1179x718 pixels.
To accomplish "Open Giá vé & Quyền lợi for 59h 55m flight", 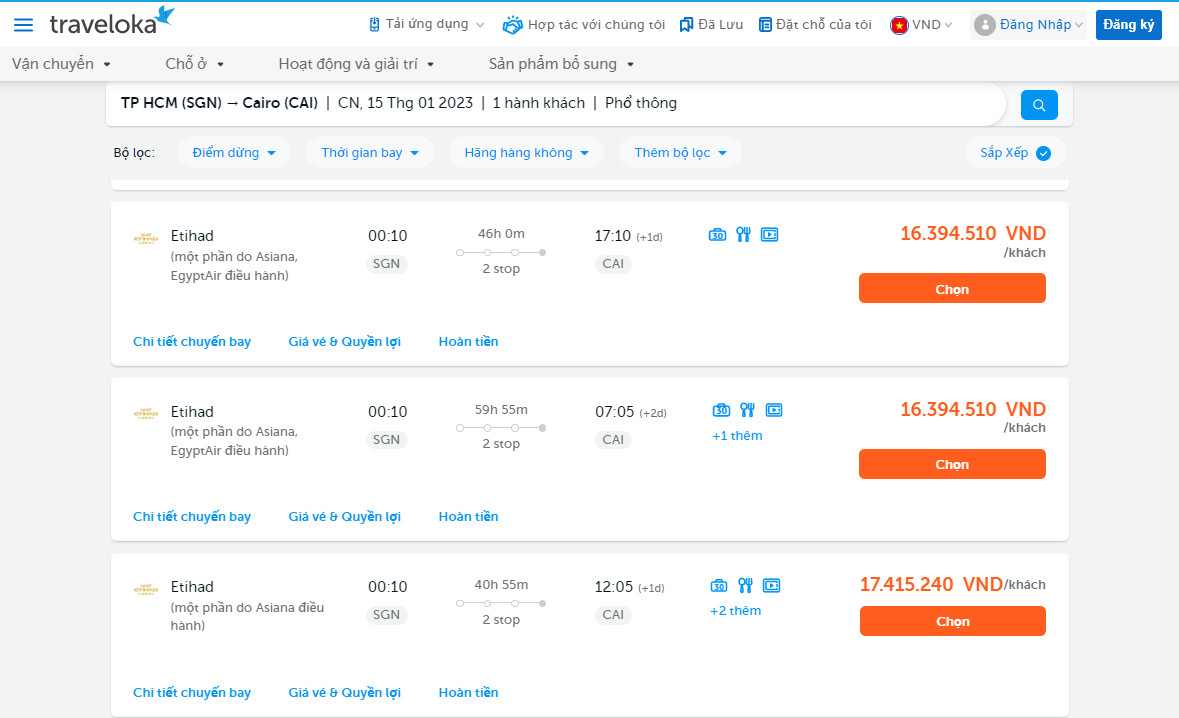I will pyautogui.click(x=344, y=517).
